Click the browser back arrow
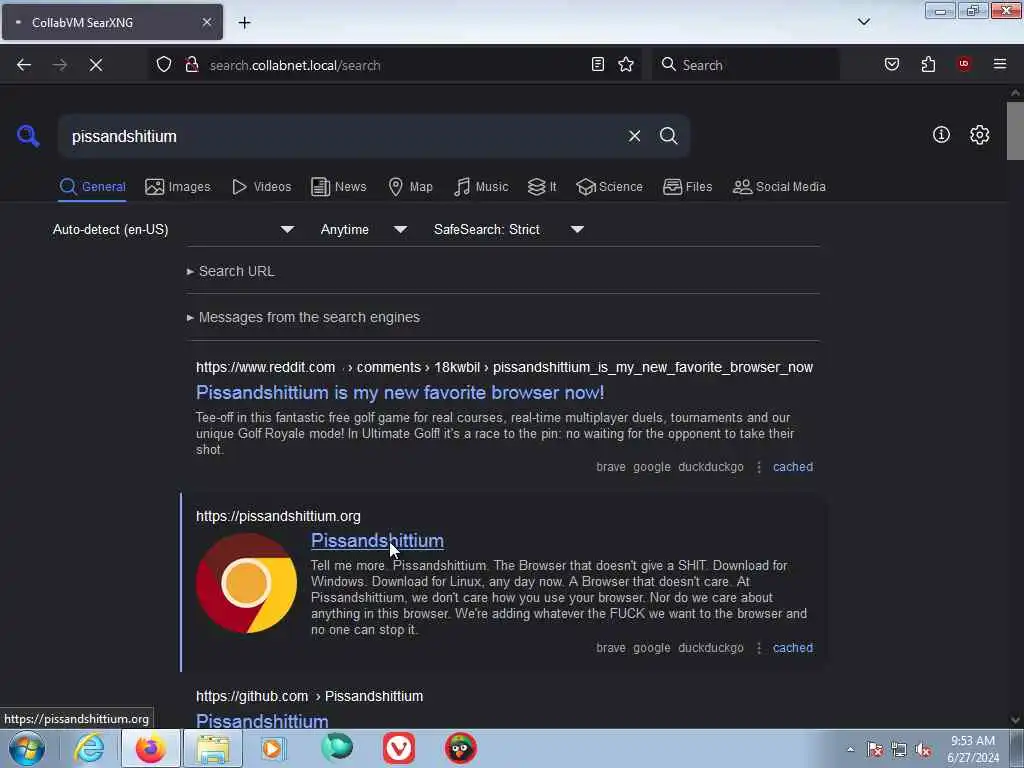This screenshot has height=768, width=1024. (24, 65)
